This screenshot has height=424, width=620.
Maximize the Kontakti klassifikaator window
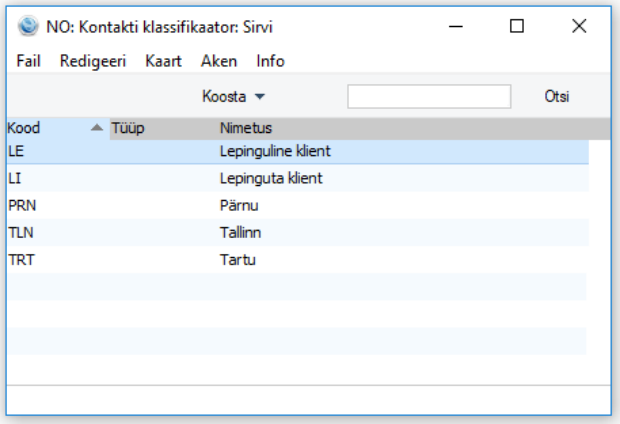pyautogui.click(x=517, y=26)
